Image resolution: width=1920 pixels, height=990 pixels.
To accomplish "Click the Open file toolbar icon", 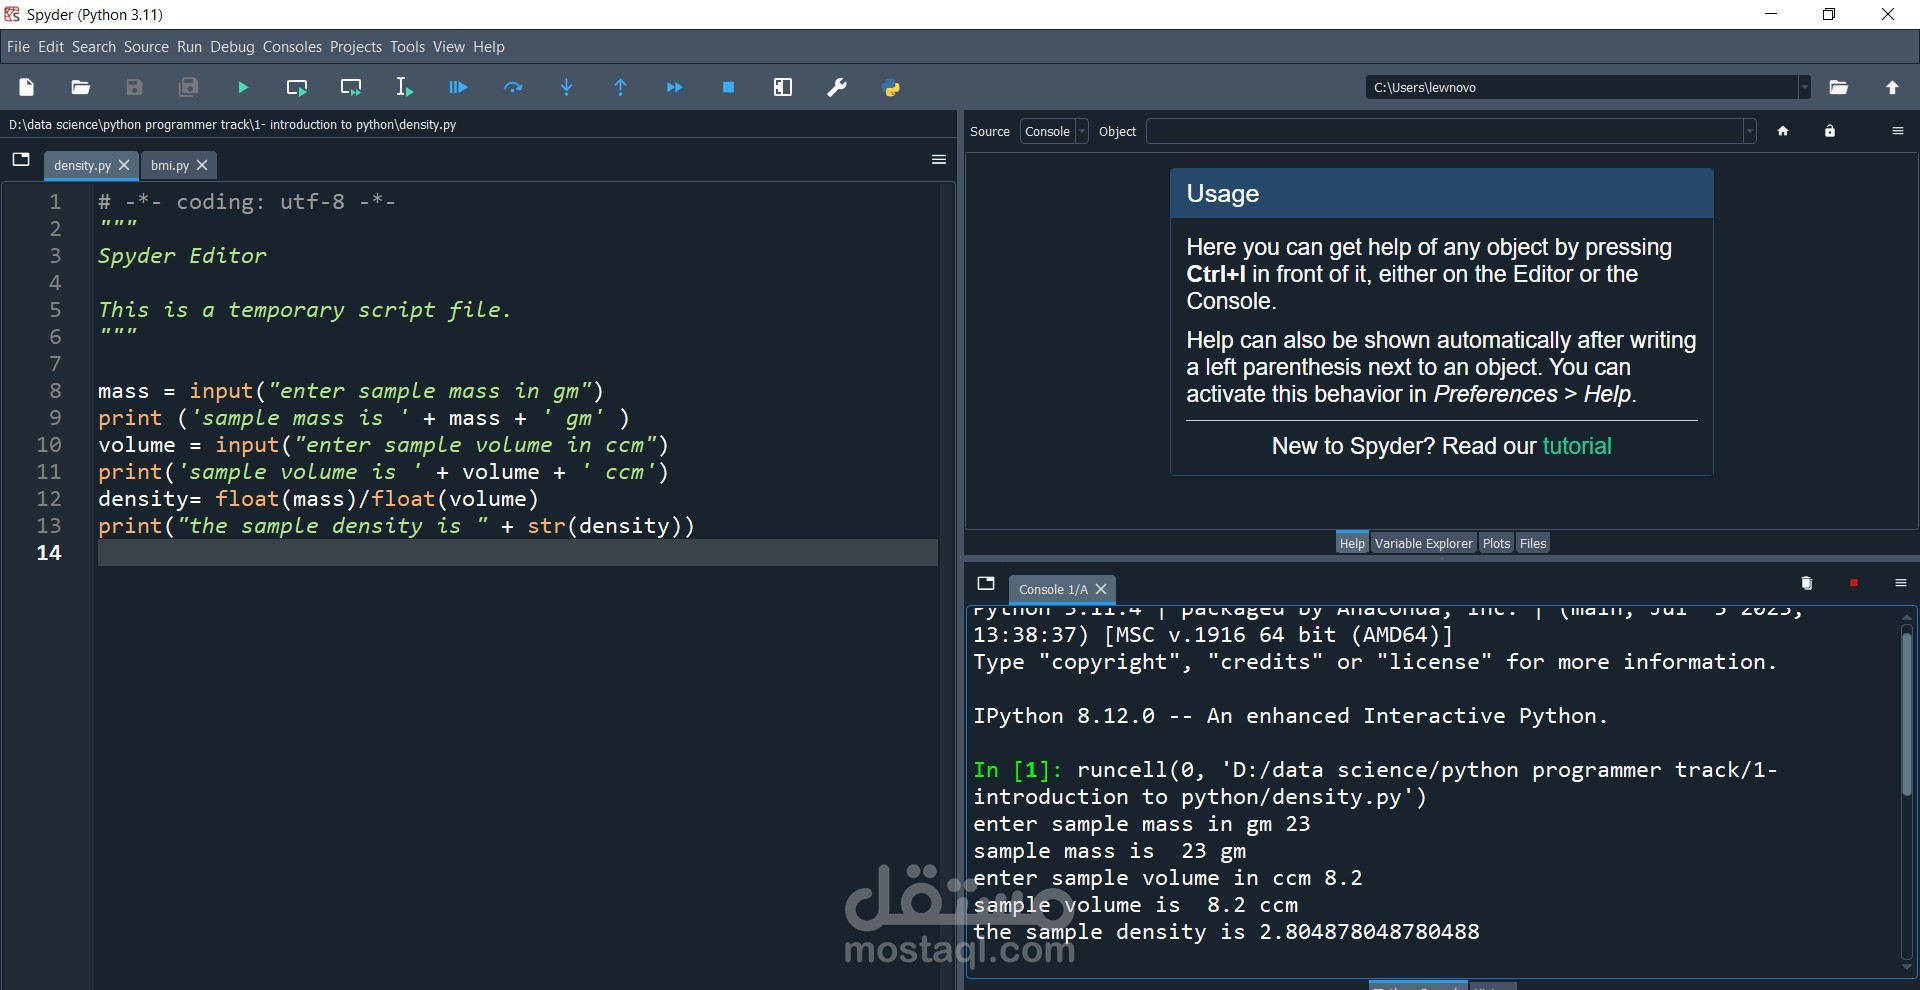I will (81, 88).
